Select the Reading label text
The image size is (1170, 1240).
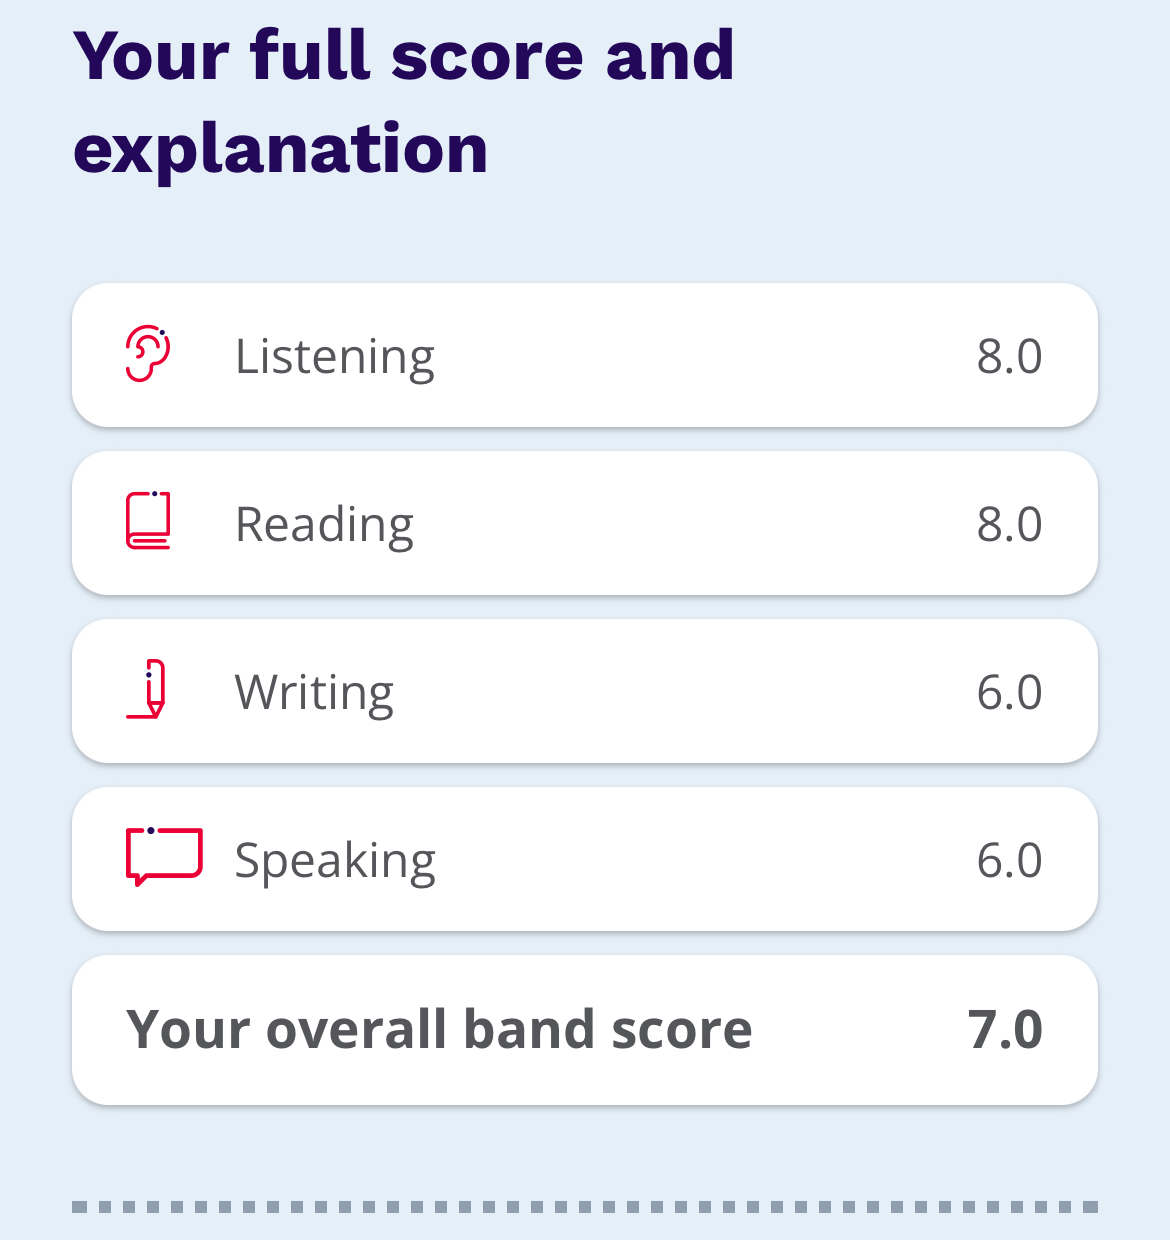[x=324, y=525]
